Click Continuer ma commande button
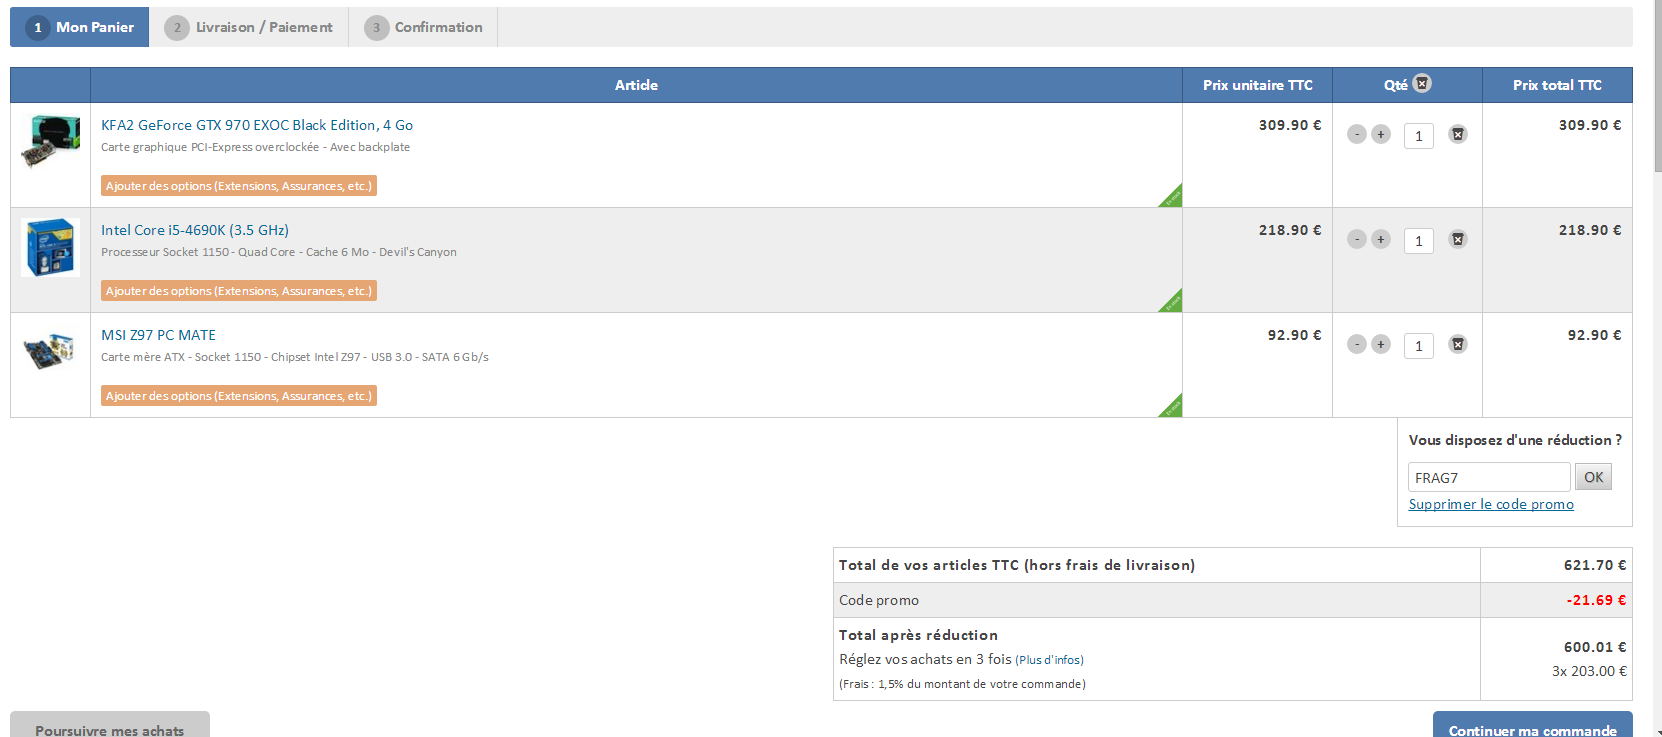 (1533, 726)
